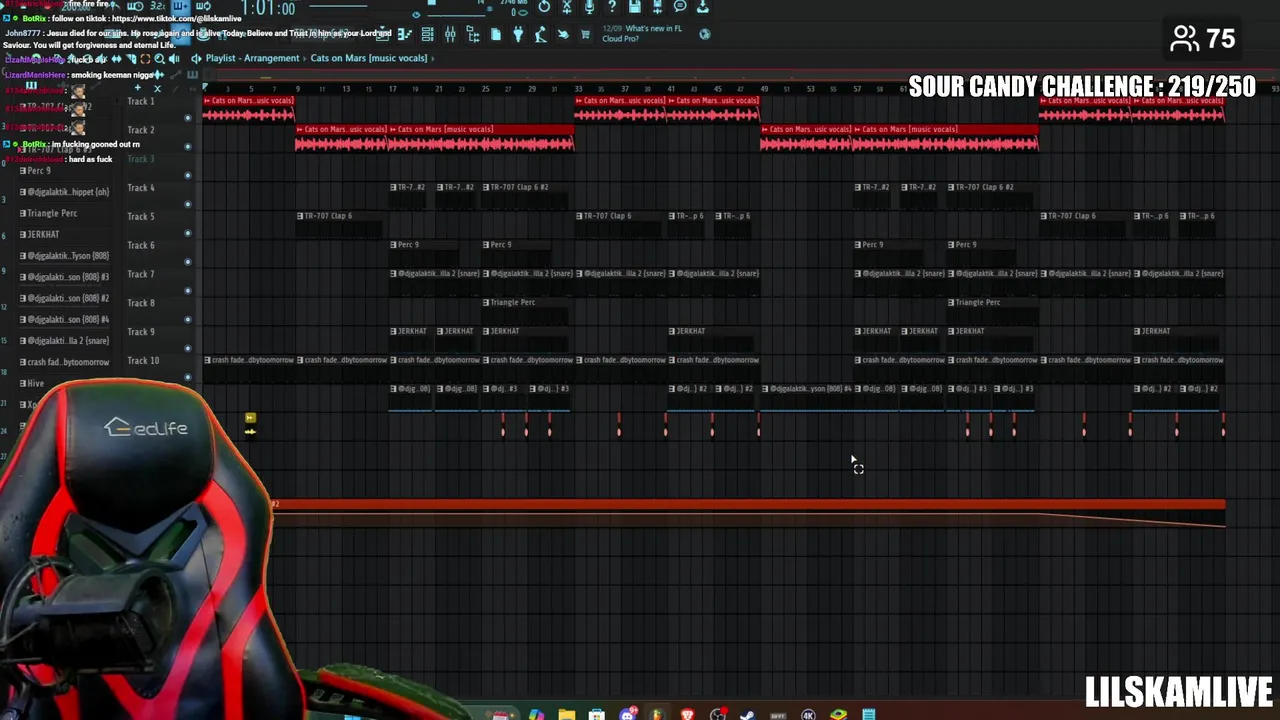Click the download arrow icon at top
The height and width of the screenshot is (720, 1280).
click(x=703, y=7)
